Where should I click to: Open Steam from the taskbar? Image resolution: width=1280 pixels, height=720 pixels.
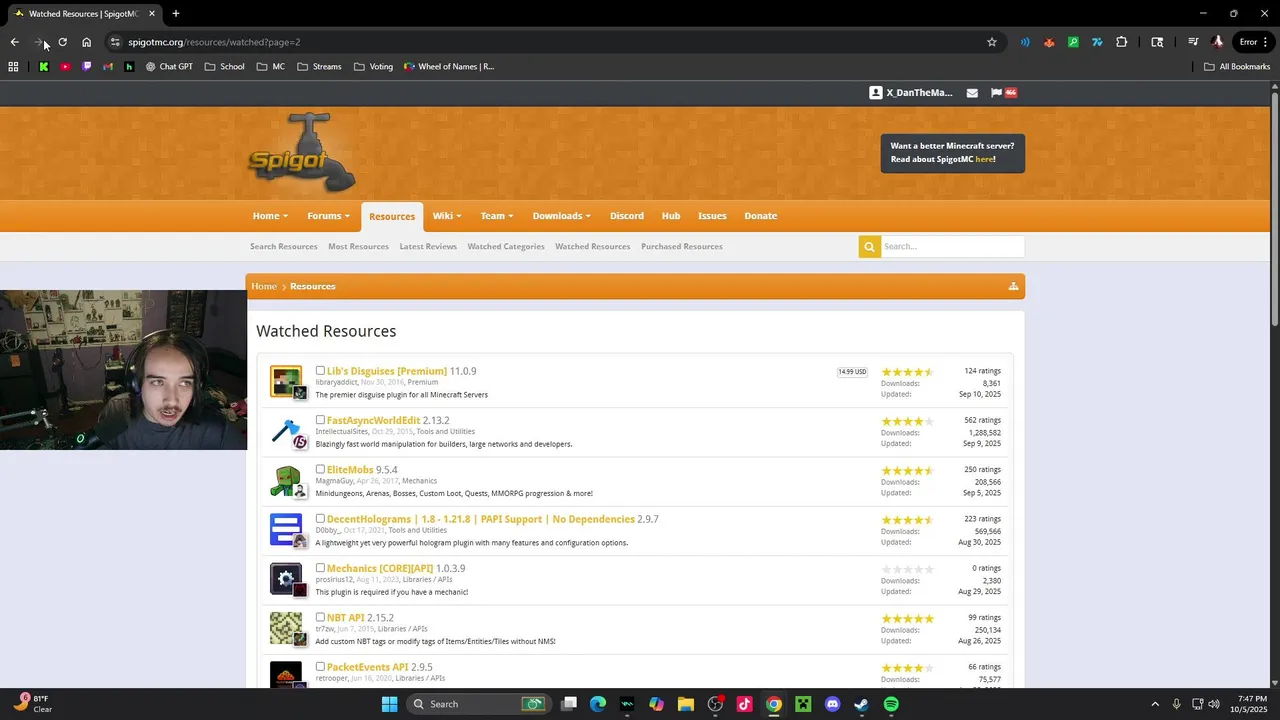[x=861, y=704]
